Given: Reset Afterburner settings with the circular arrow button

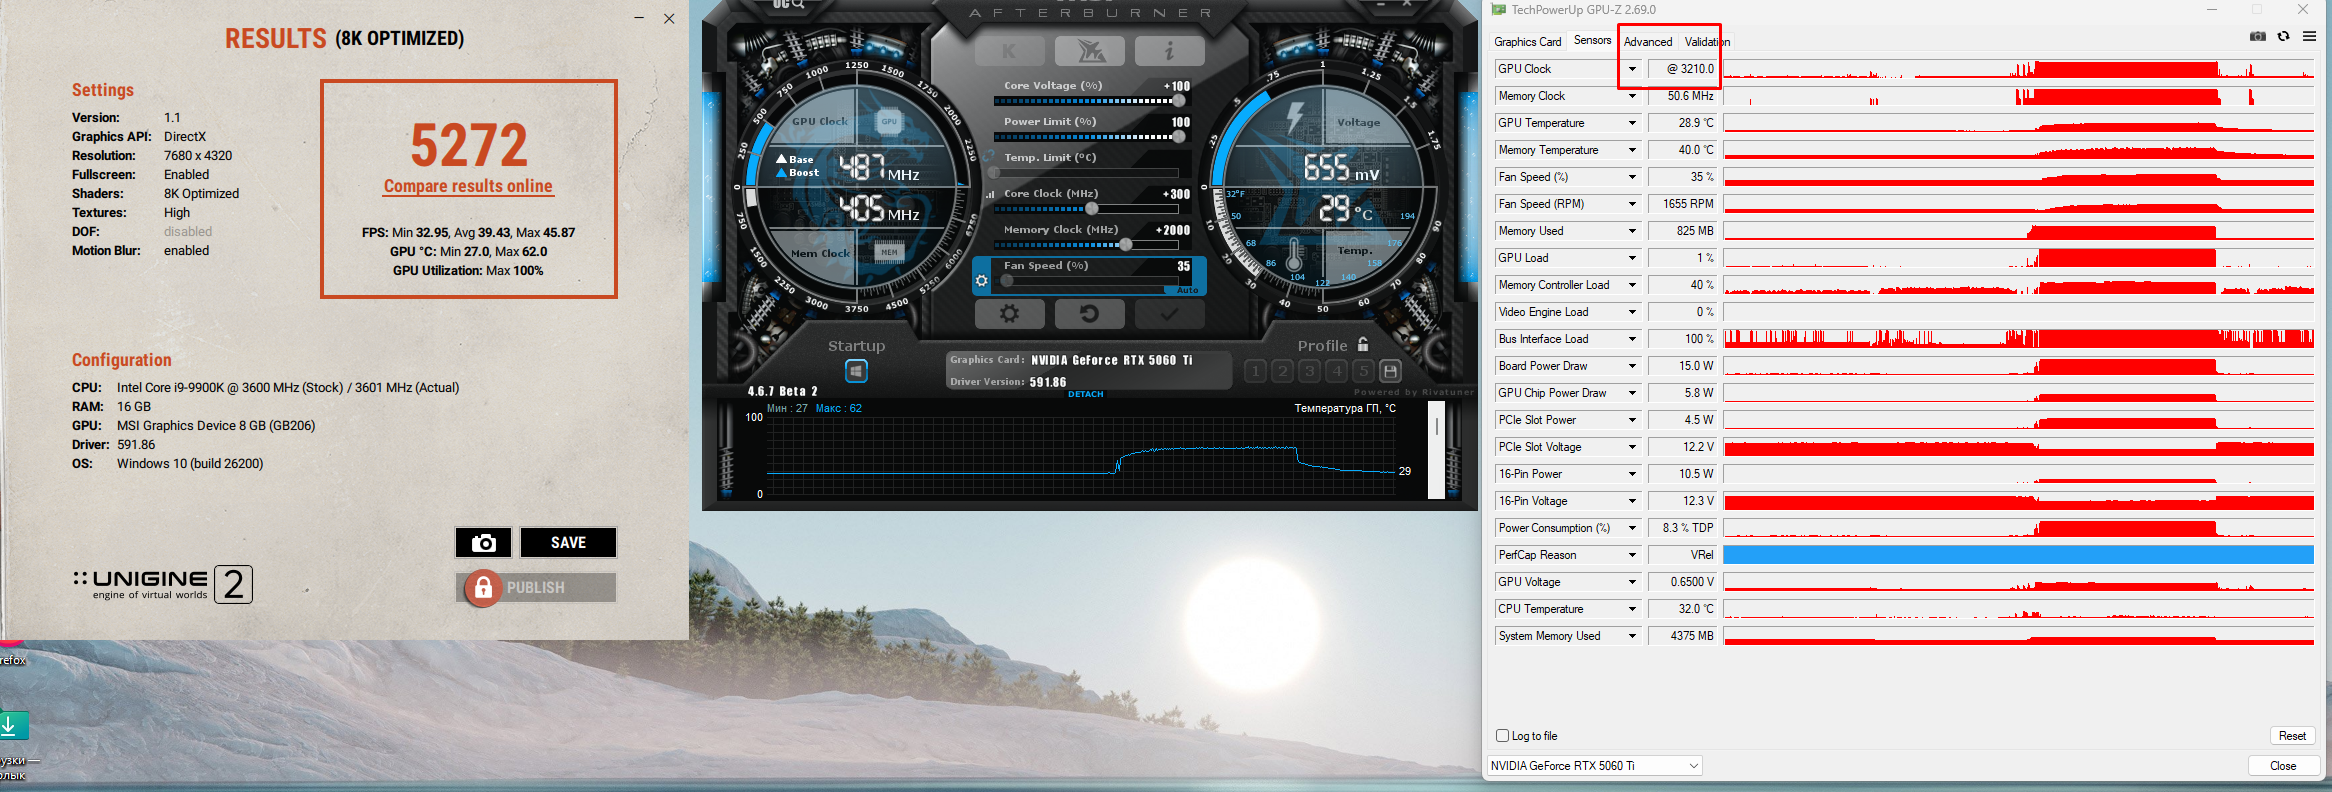Looking at the screenshot, I should 1089,314.
